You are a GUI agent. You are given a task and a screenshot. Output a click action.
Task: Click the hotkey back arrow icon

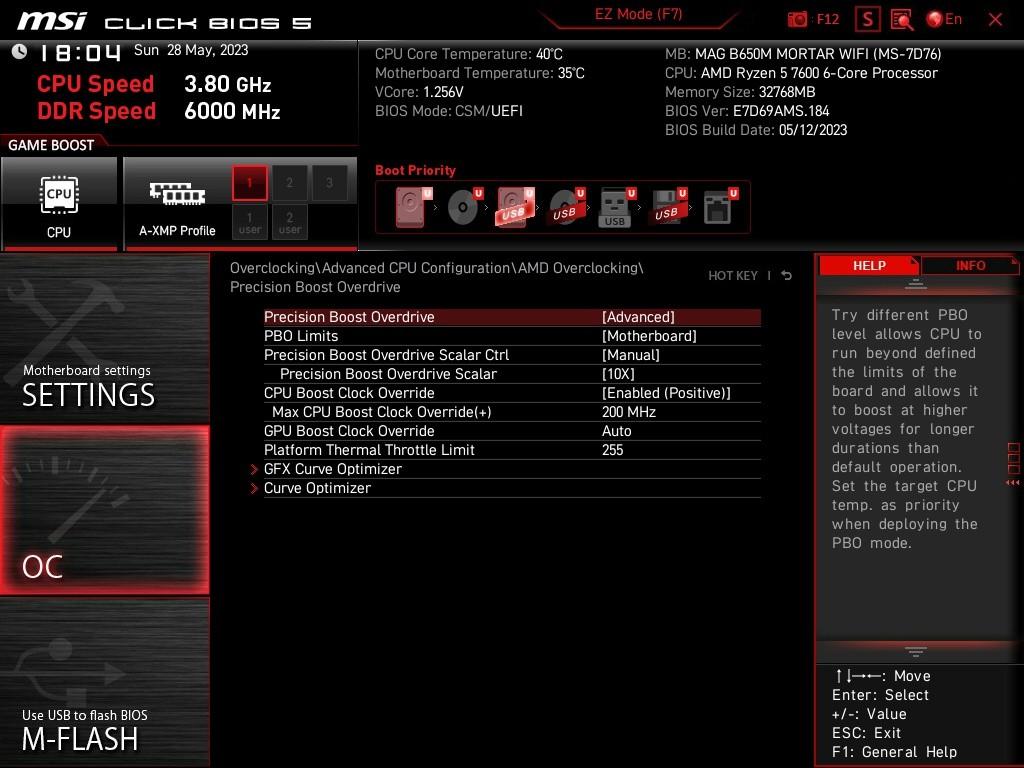tap(787, 276)
